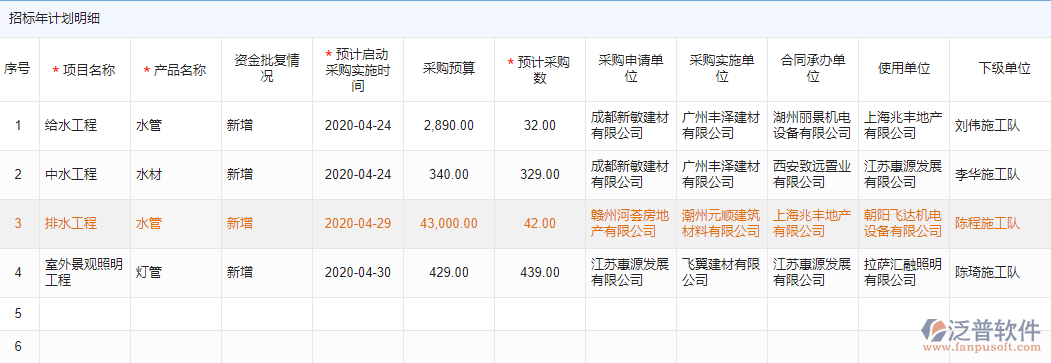Select row number 1

click(x=18, y=126)
